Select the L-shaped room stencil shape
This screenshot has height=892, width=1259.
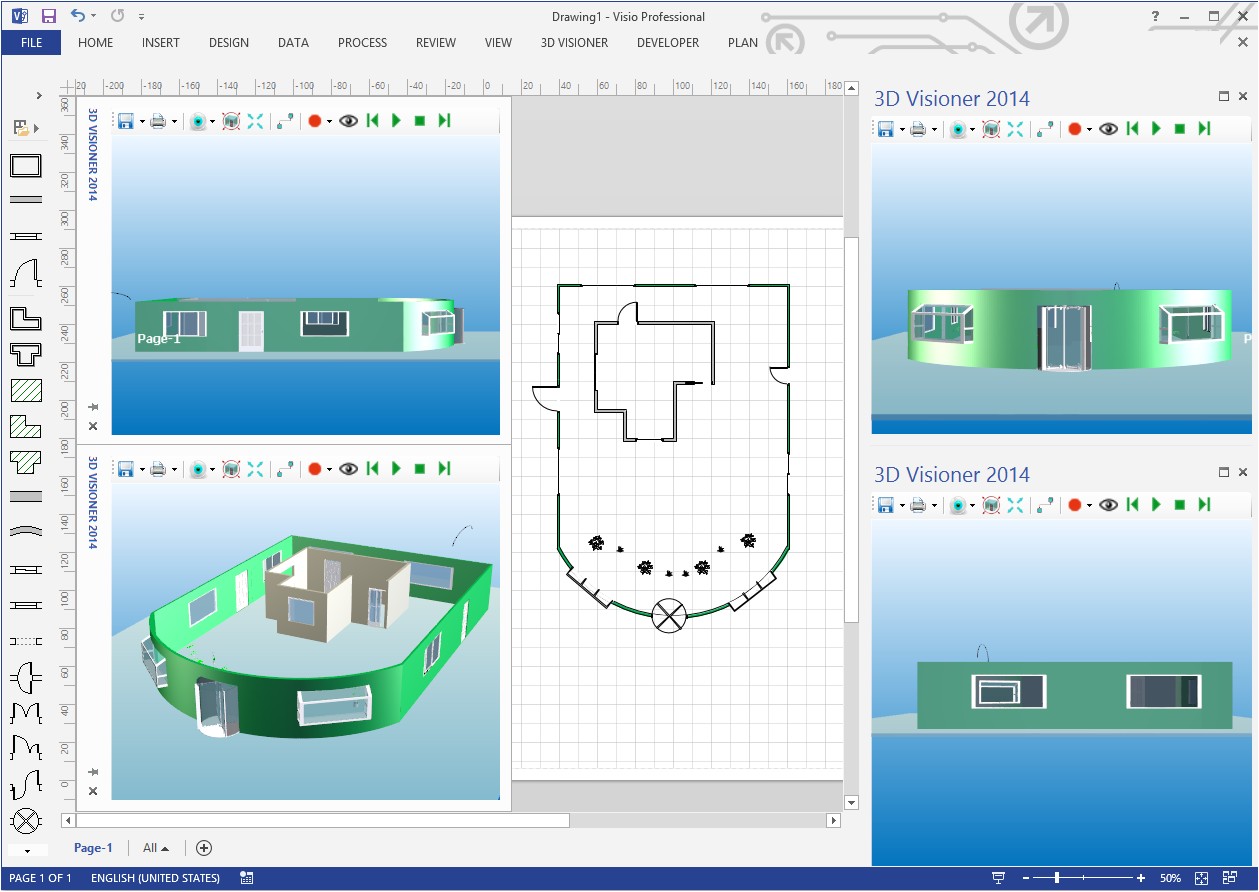tap(26, 318)
